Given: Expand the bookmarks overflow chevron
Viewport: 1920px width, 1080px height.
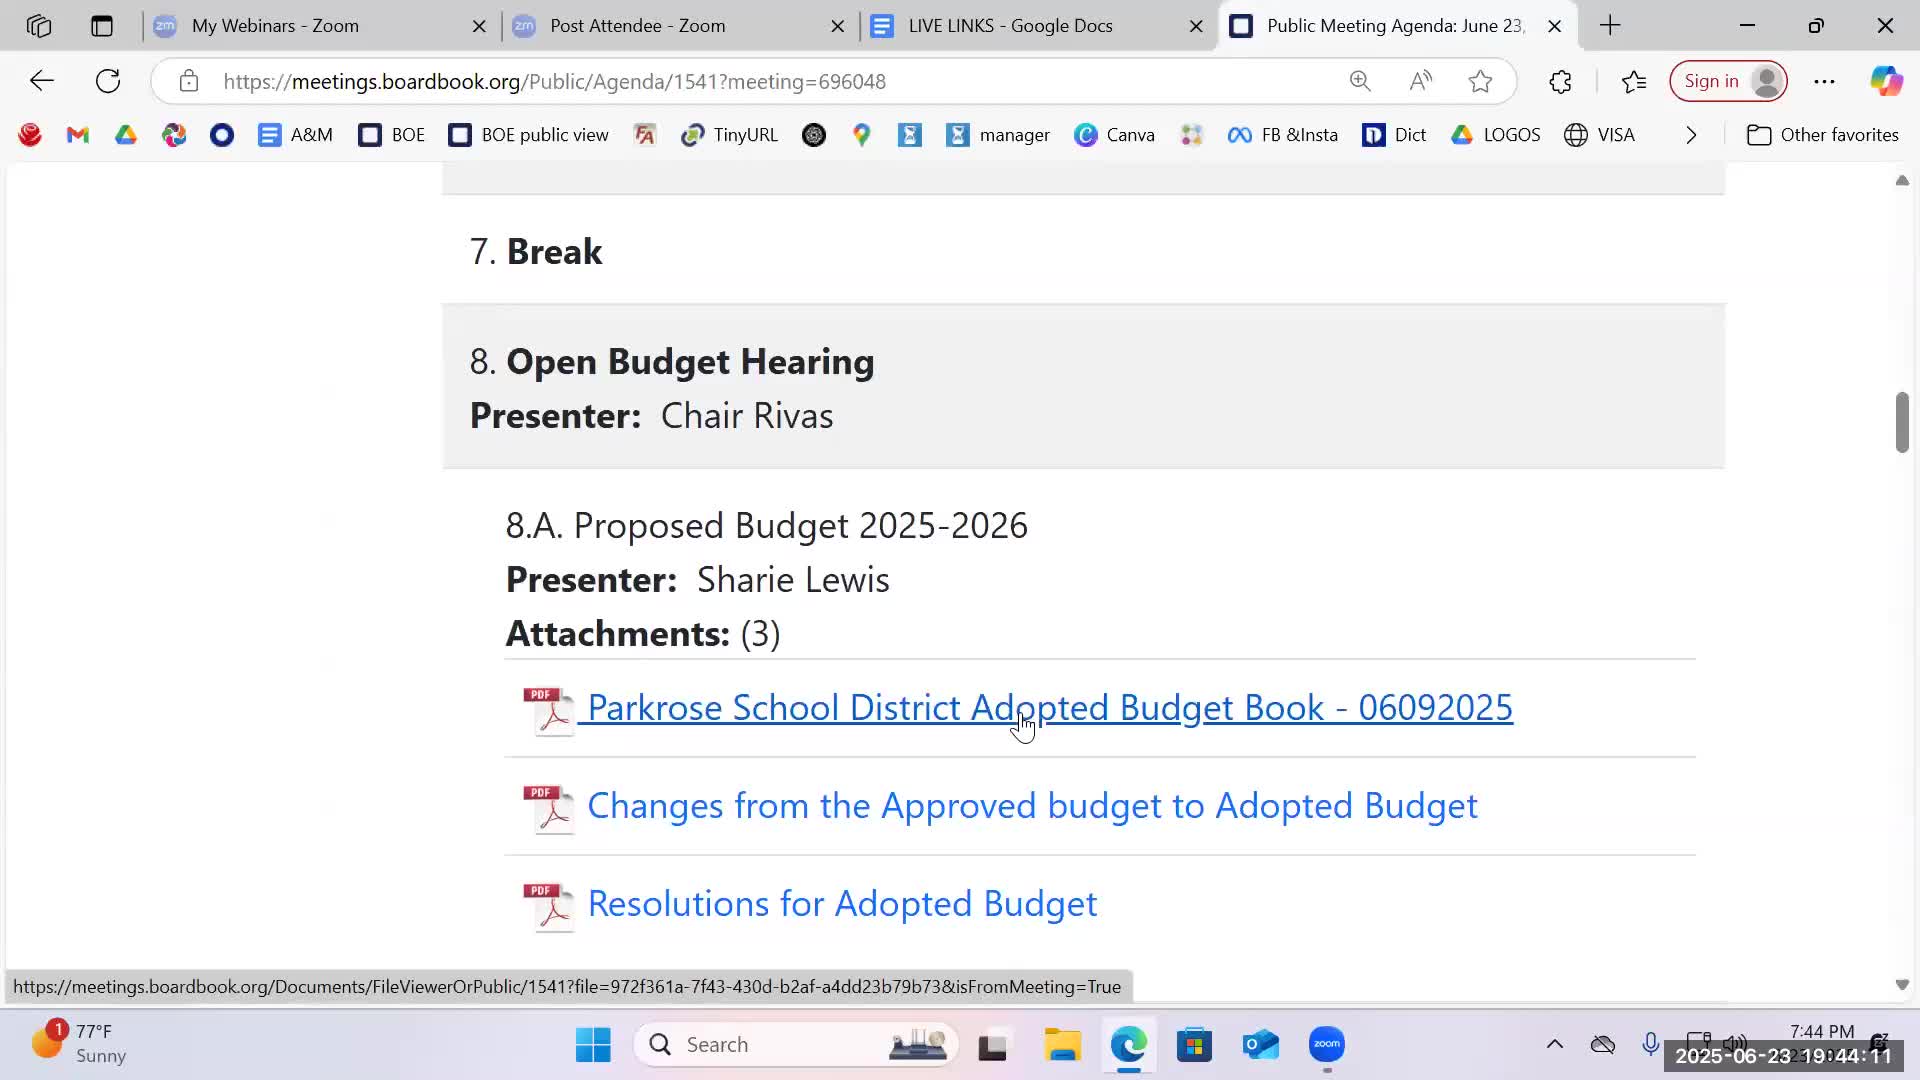Looking at the screenshot, I should [1691, 135].
